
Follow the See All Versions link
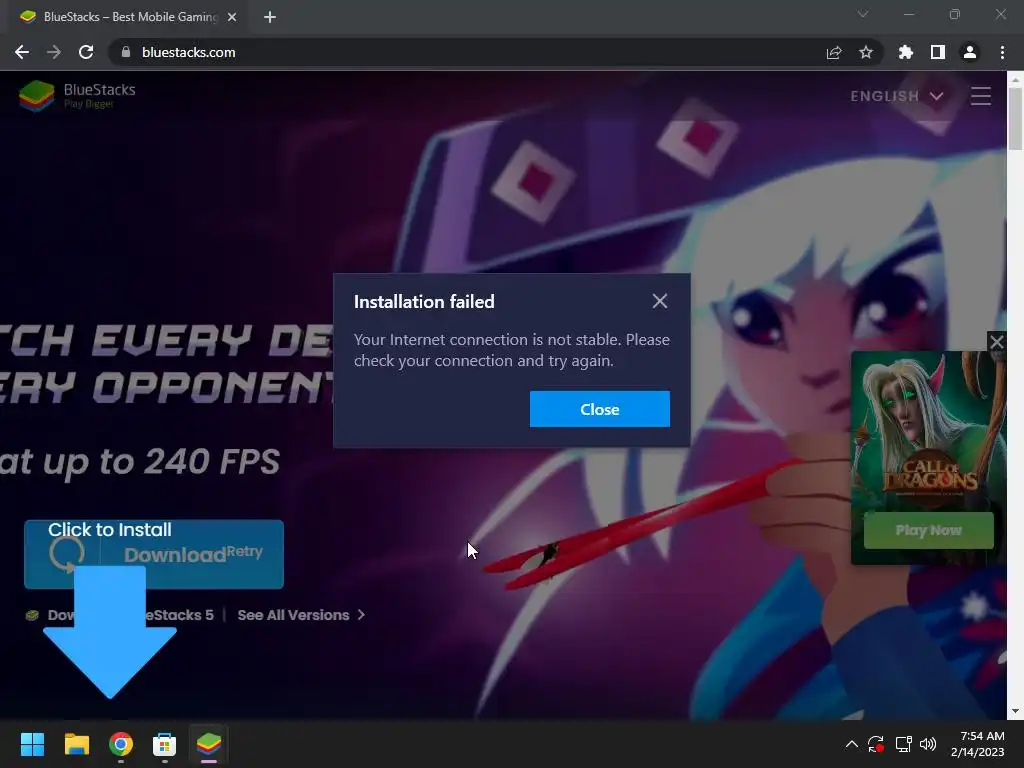coord(301,615)
